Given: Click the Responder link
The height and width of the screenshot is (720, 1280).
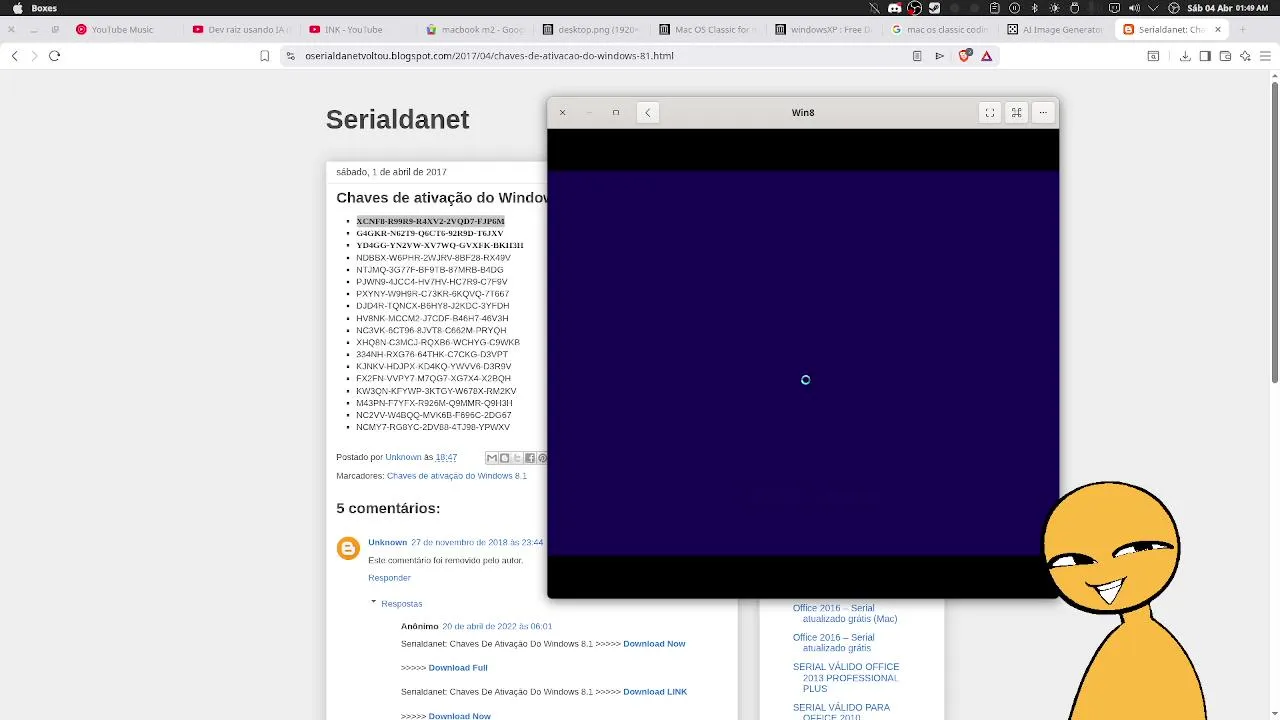Looking at the screenshot, I should (389, 578).
